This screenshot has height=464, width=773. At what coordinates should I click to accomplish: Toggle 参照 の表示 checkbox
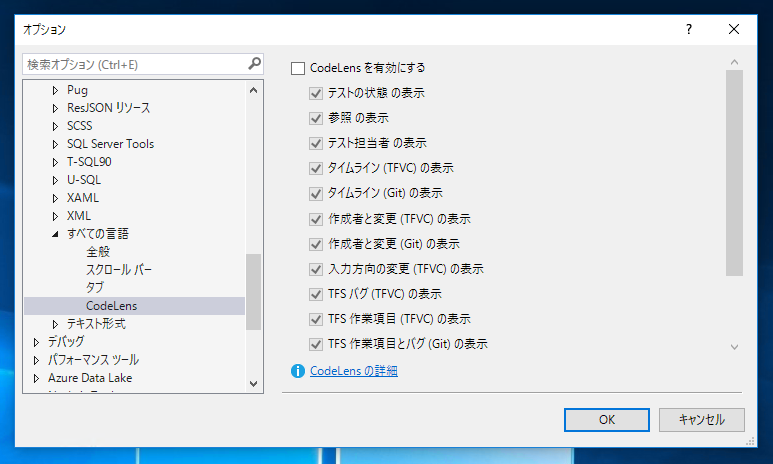pos(316,118)
